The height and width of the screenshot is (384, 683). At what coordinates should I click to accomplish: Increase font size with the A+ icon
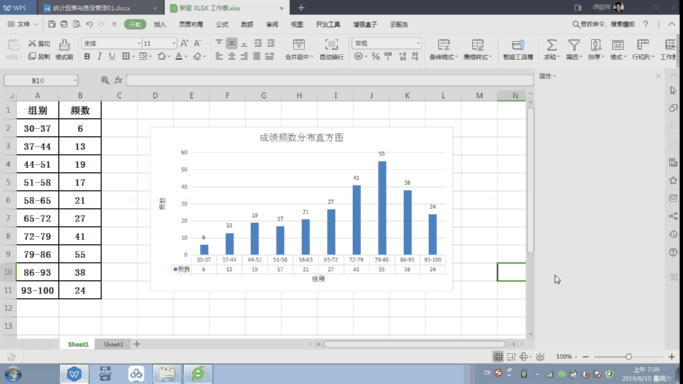coord(184,43)
